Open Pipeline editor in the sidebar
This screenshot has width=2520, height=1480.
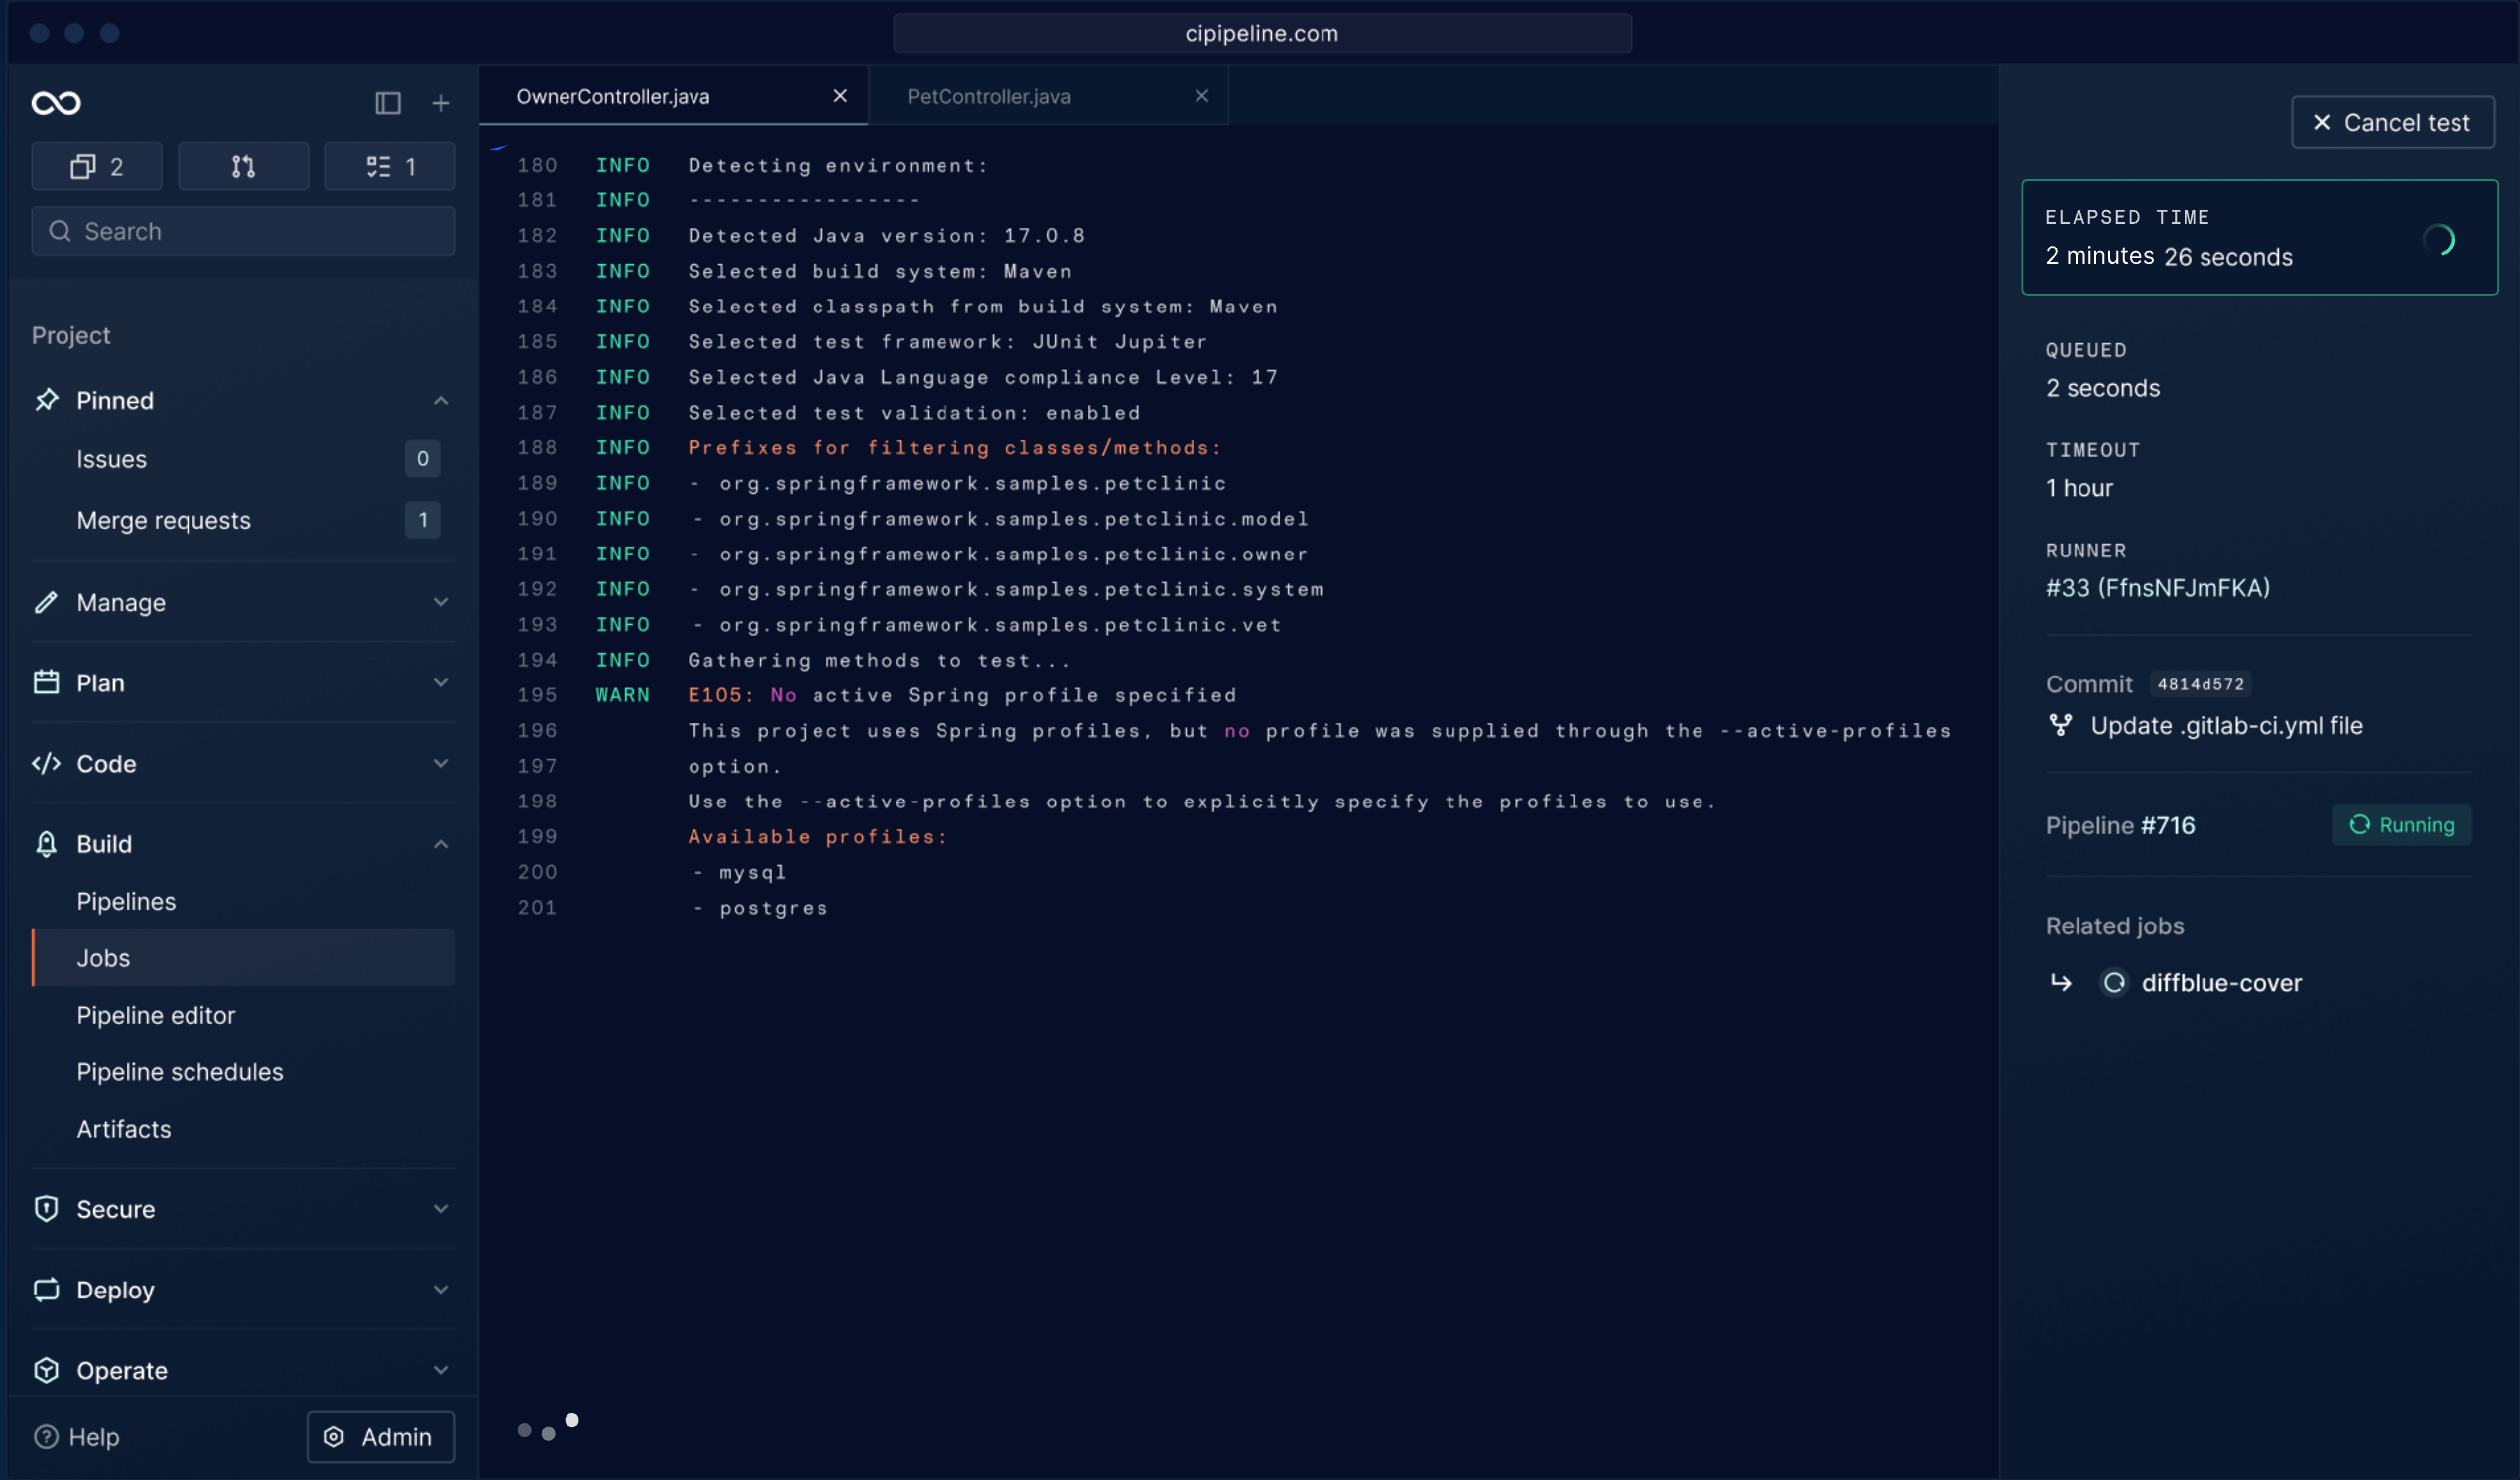point(156,1014)
